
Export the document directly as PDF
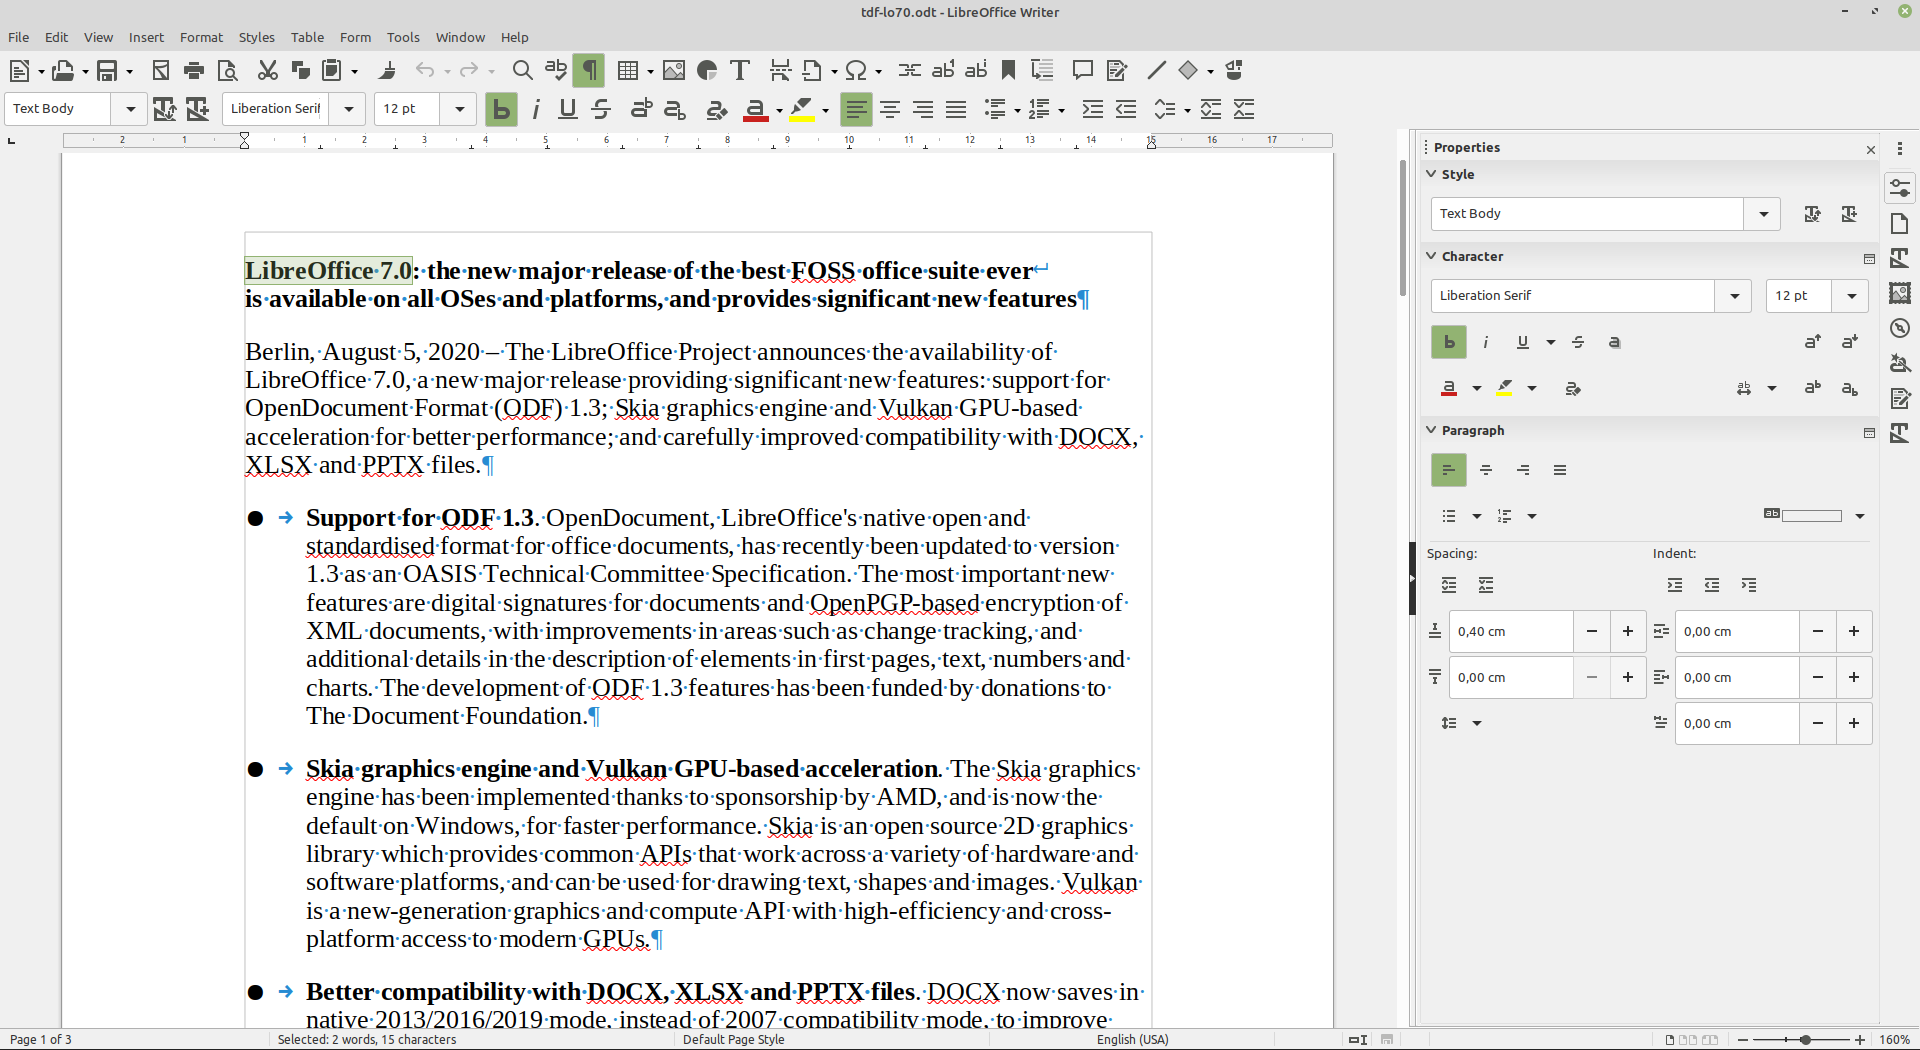(161, 70)
